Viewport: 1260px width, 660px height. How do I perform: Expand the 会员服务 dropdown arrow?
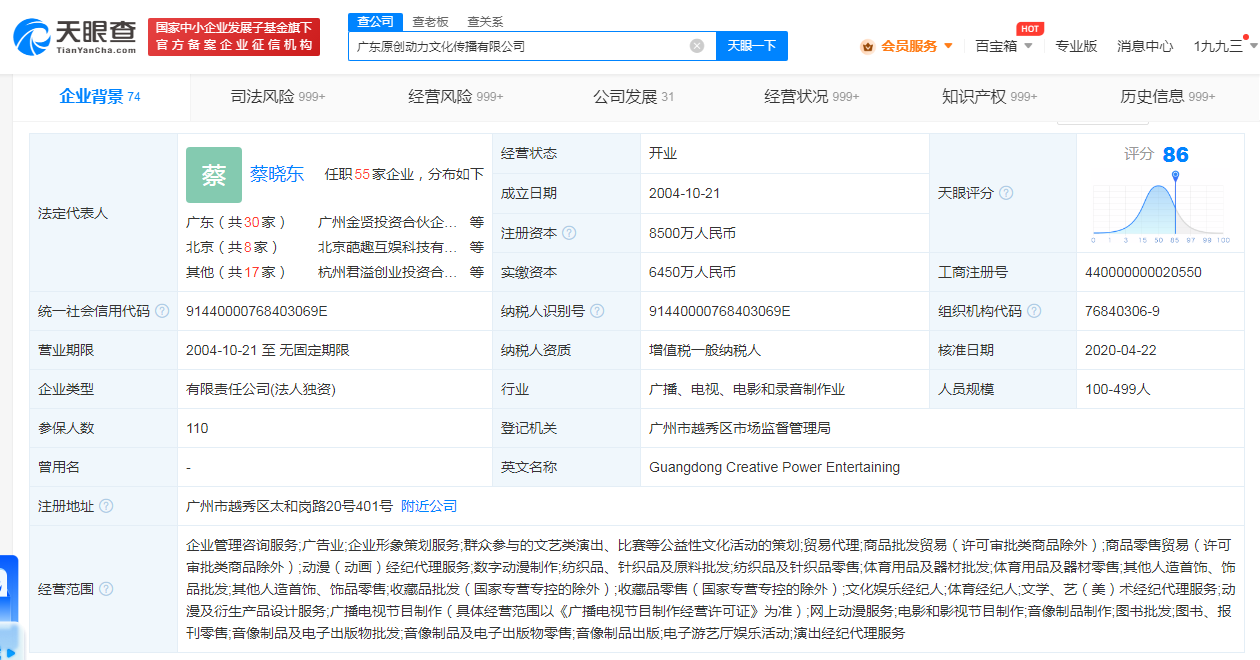tap(948, 46)
